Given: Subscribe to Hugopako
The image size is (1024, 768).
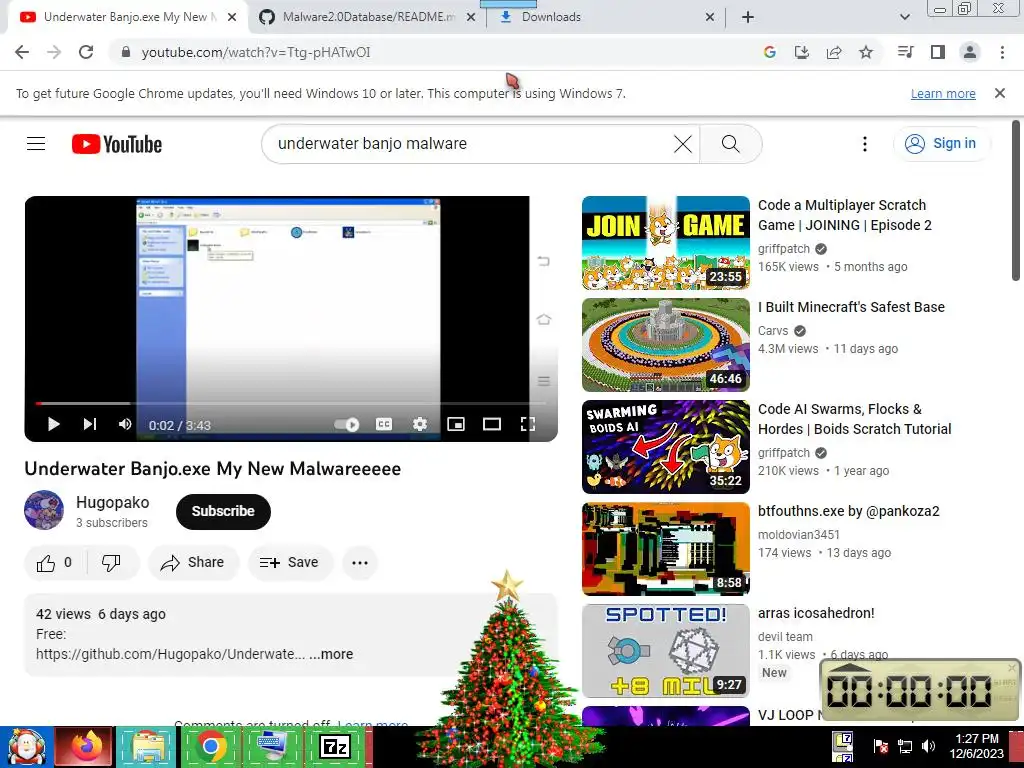Looking at the screenshot, I should [x=223, y=511].
